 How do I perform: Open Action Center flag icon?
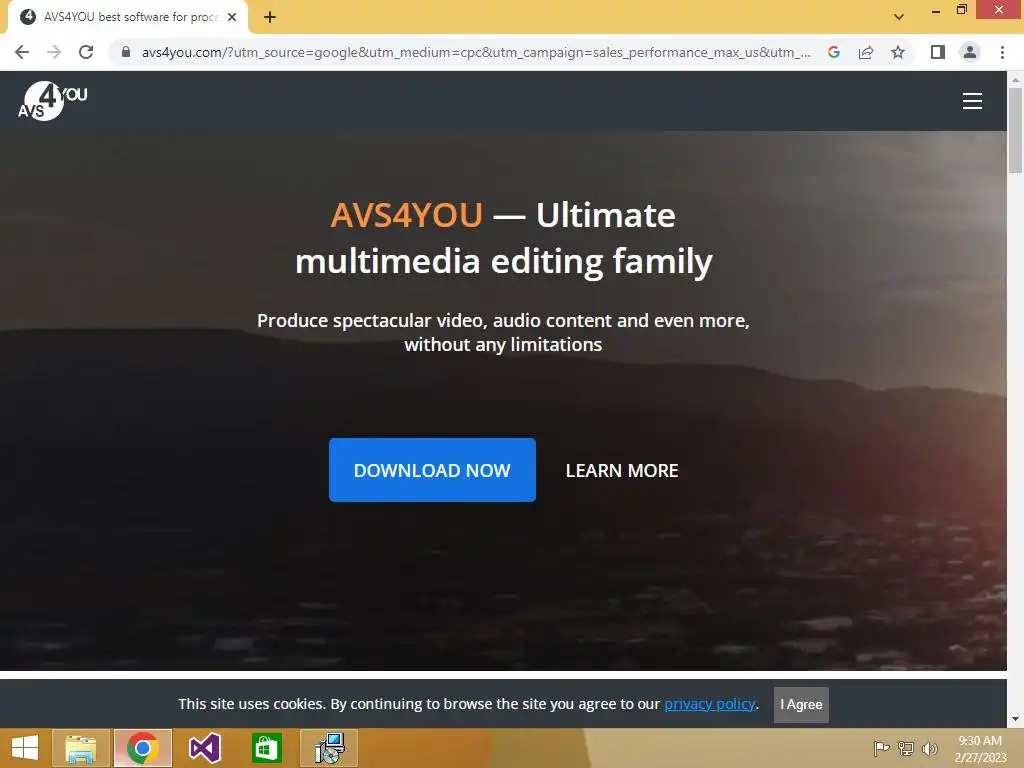[x=881, y=748]
